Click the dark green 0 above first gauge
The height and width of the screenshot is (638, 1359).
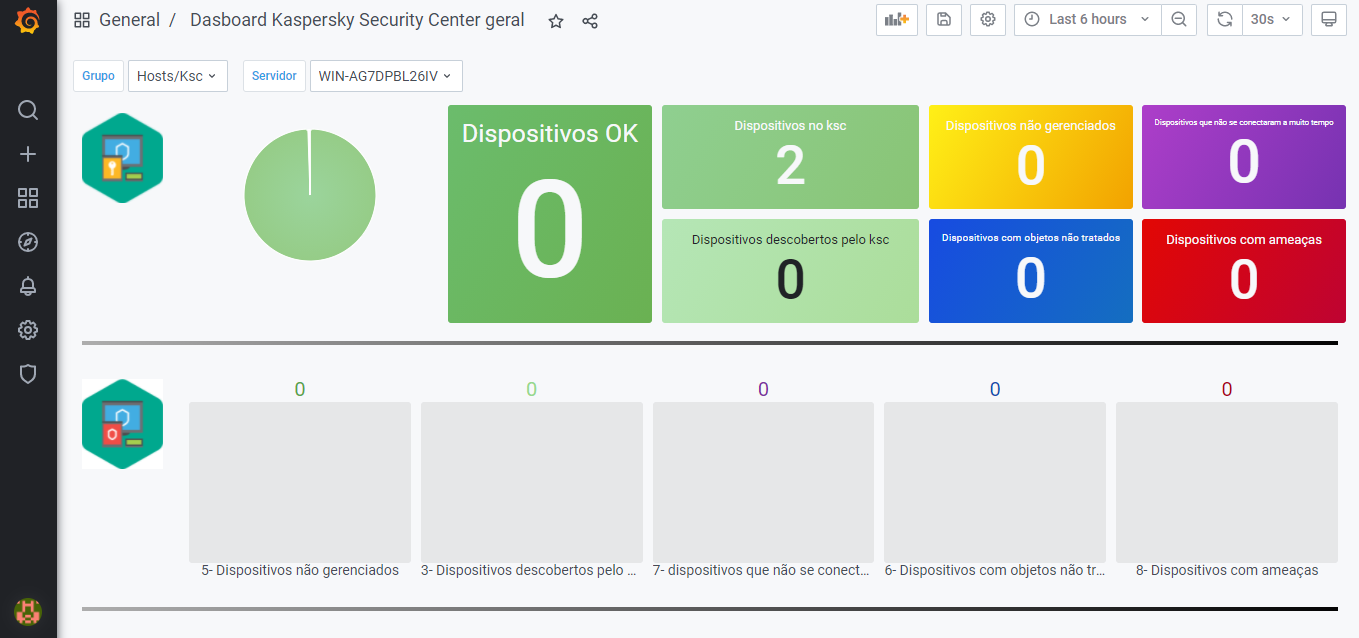[300, 390]
